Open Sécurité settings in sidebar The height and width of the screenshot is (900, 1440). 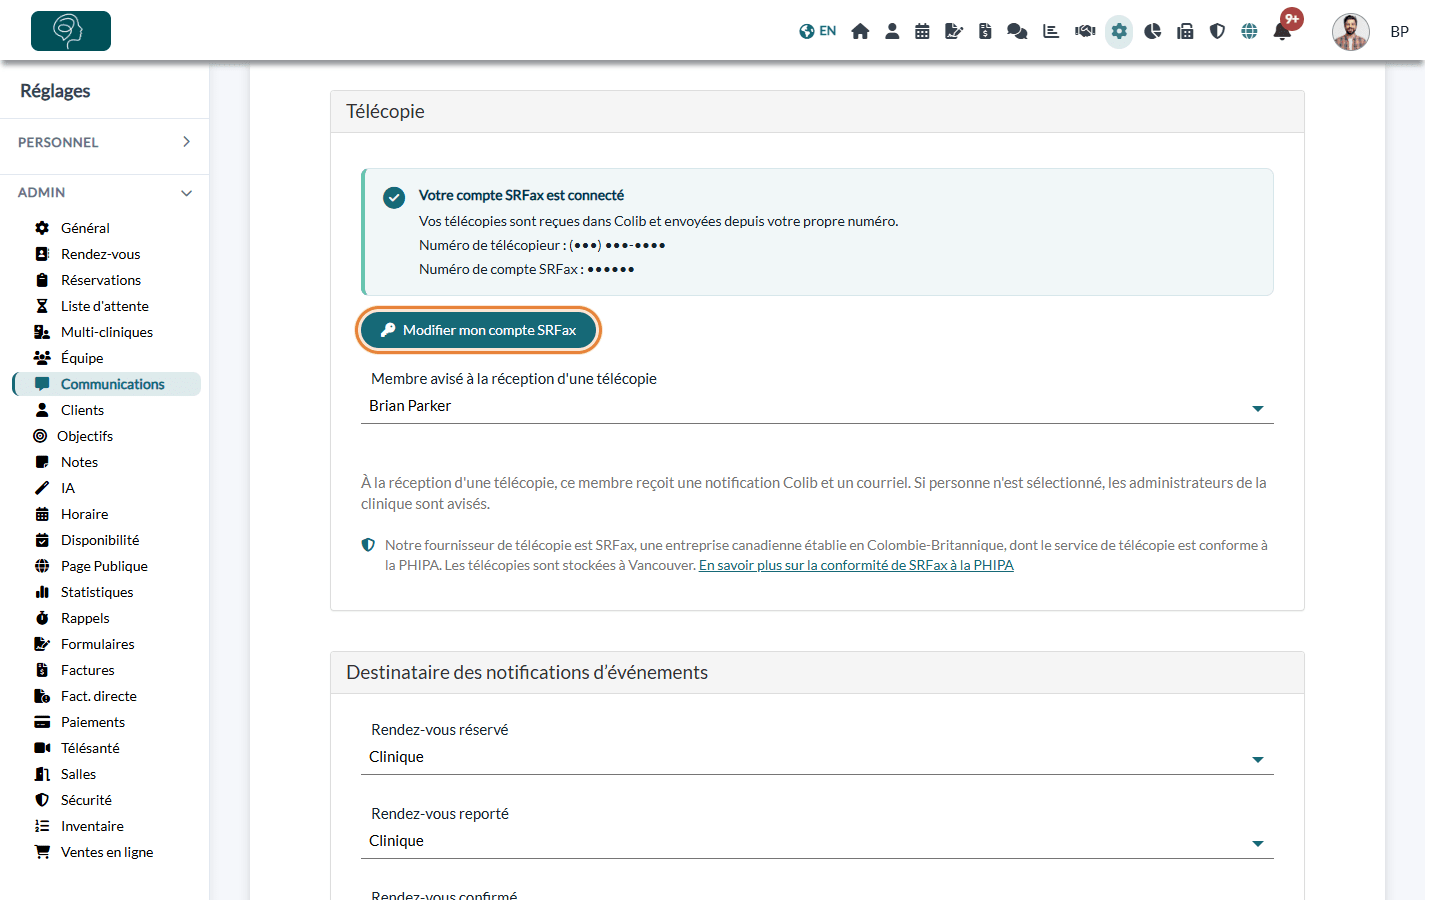[86, 800]
